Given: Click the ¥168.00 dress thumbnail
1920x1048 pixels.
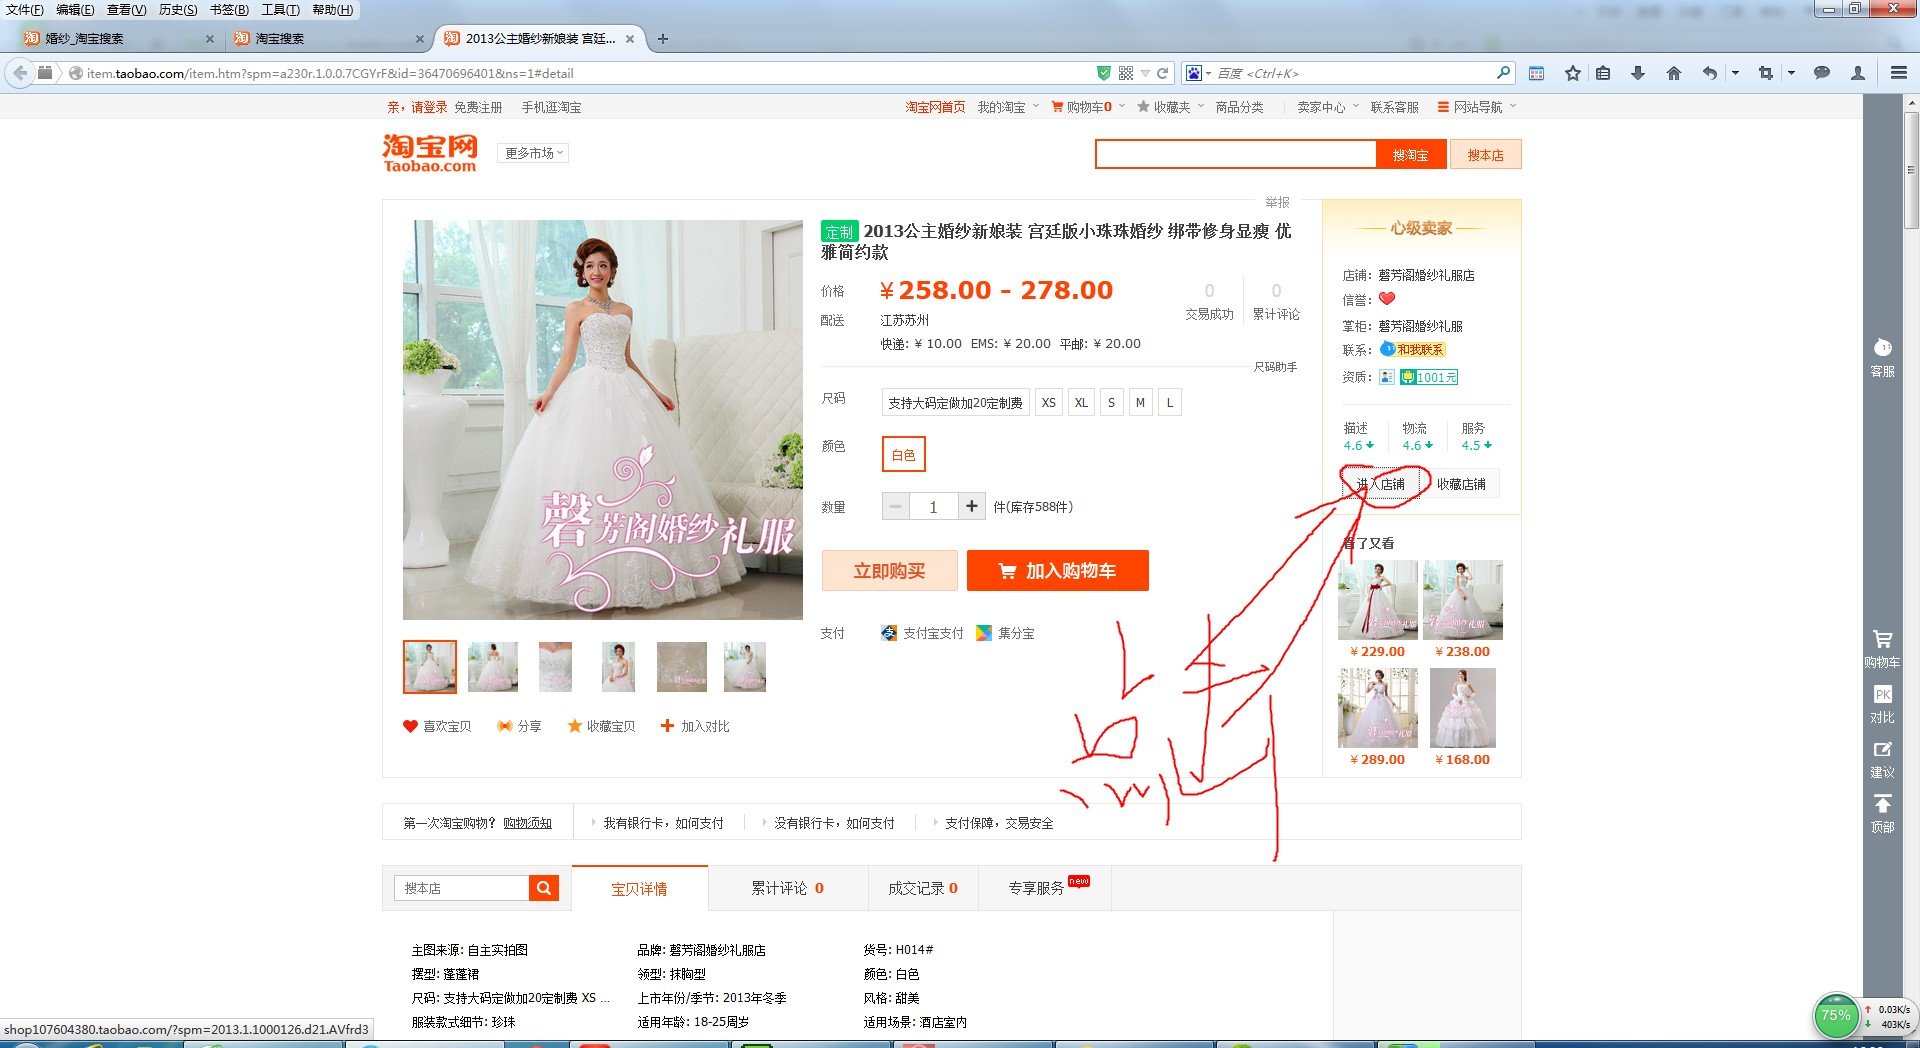Looking at the screenshot, I should point(1462,708).
